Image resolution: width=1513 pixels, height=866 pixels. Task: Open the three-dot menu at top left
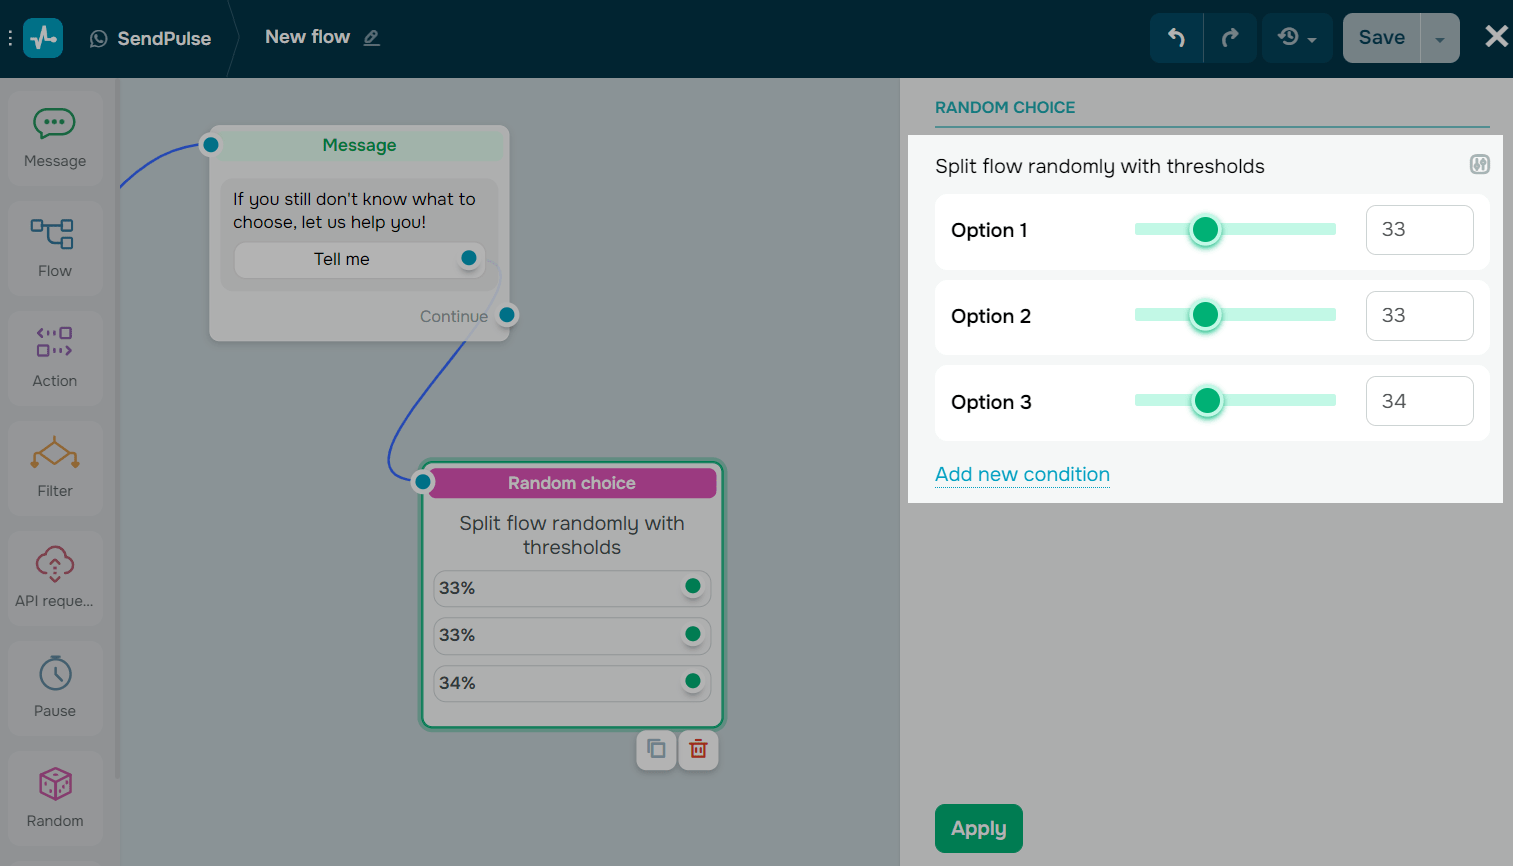click(x=10, y=37)
